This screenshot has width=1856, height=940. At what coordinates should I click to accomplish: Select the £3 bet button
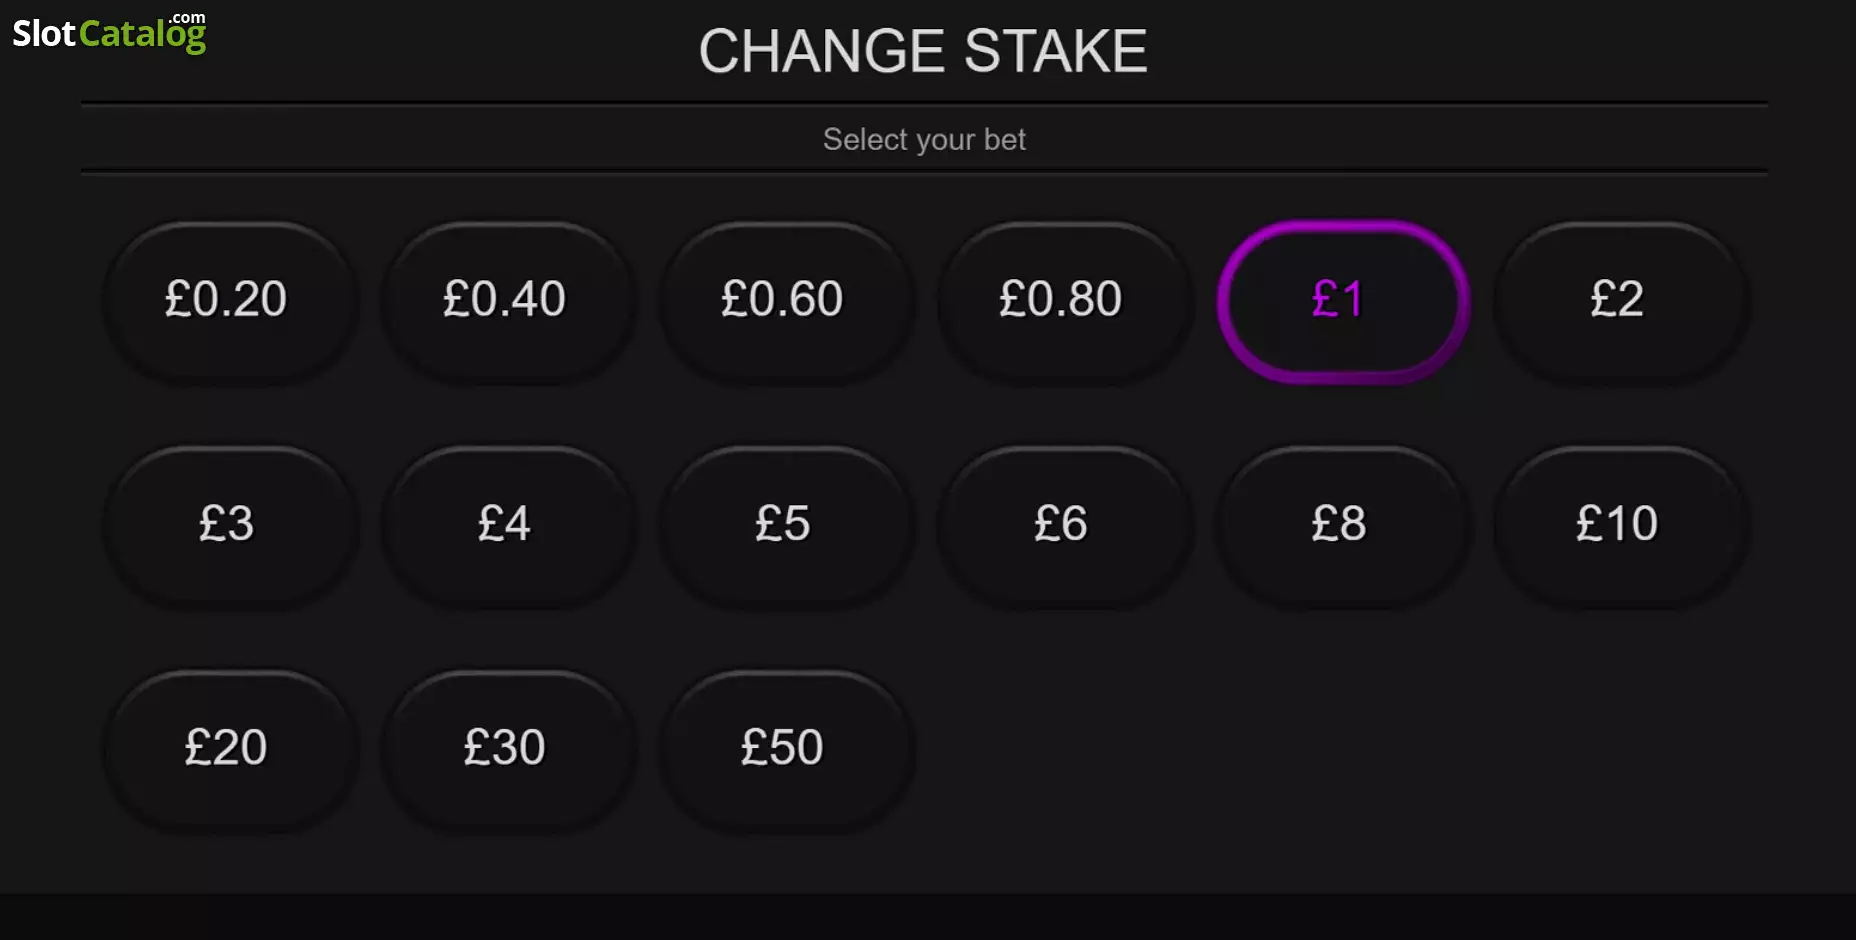(x=227, y=524)
